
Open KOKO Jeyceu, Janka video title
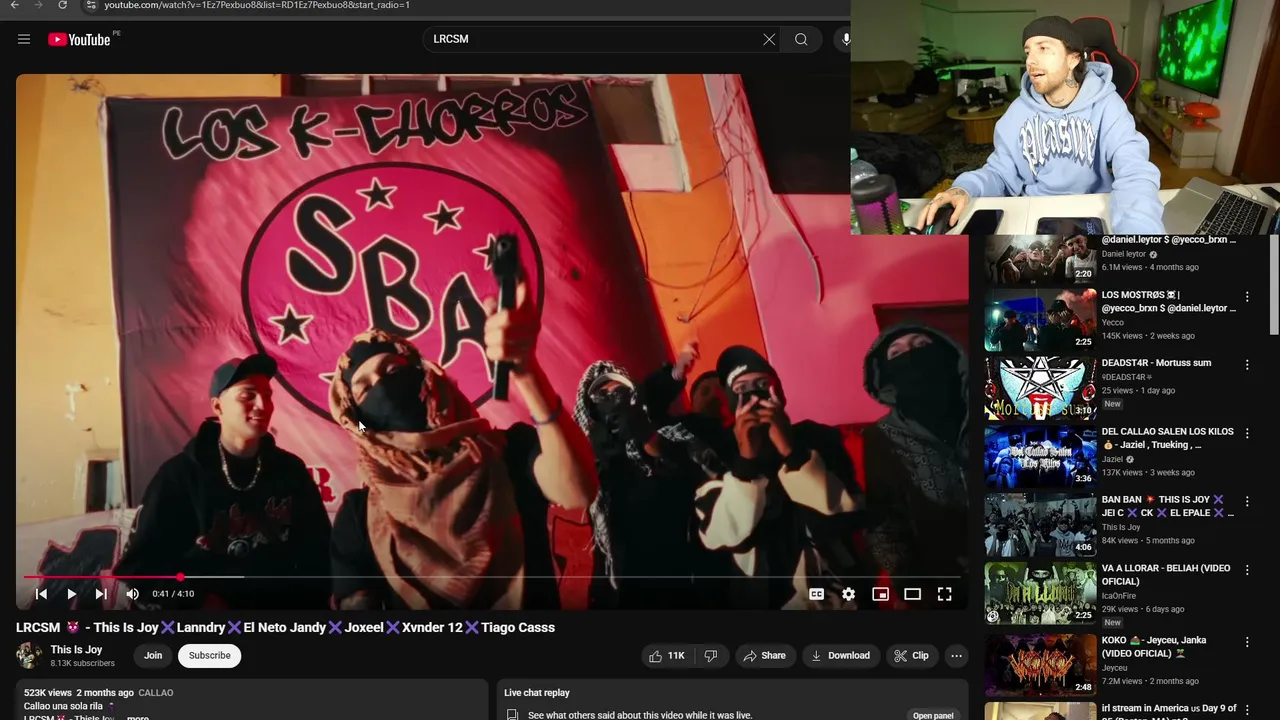tap(1154, 647)
